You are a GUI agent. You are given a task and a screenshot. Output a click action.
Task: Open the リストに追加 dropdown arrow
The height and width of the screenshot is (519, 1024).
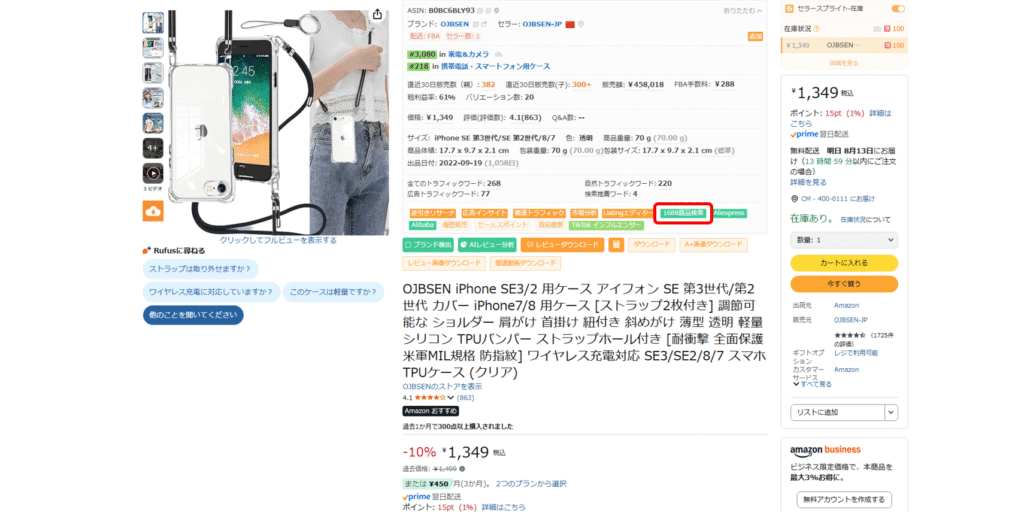point(891,413)
